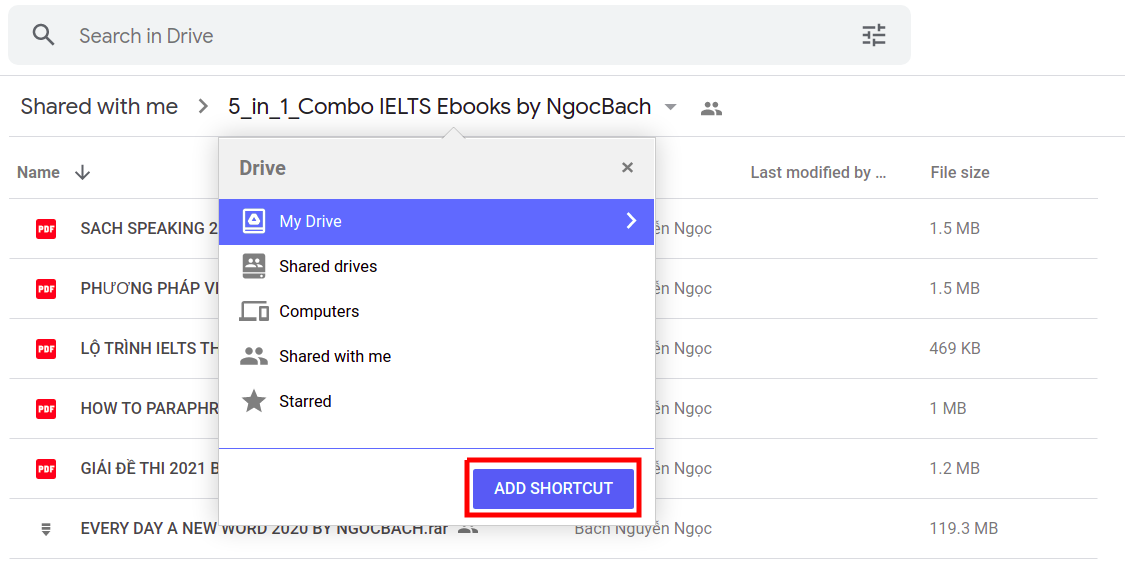
Task: Click PDF icon of SACH SPEAKING file
Action: (46, 229)
